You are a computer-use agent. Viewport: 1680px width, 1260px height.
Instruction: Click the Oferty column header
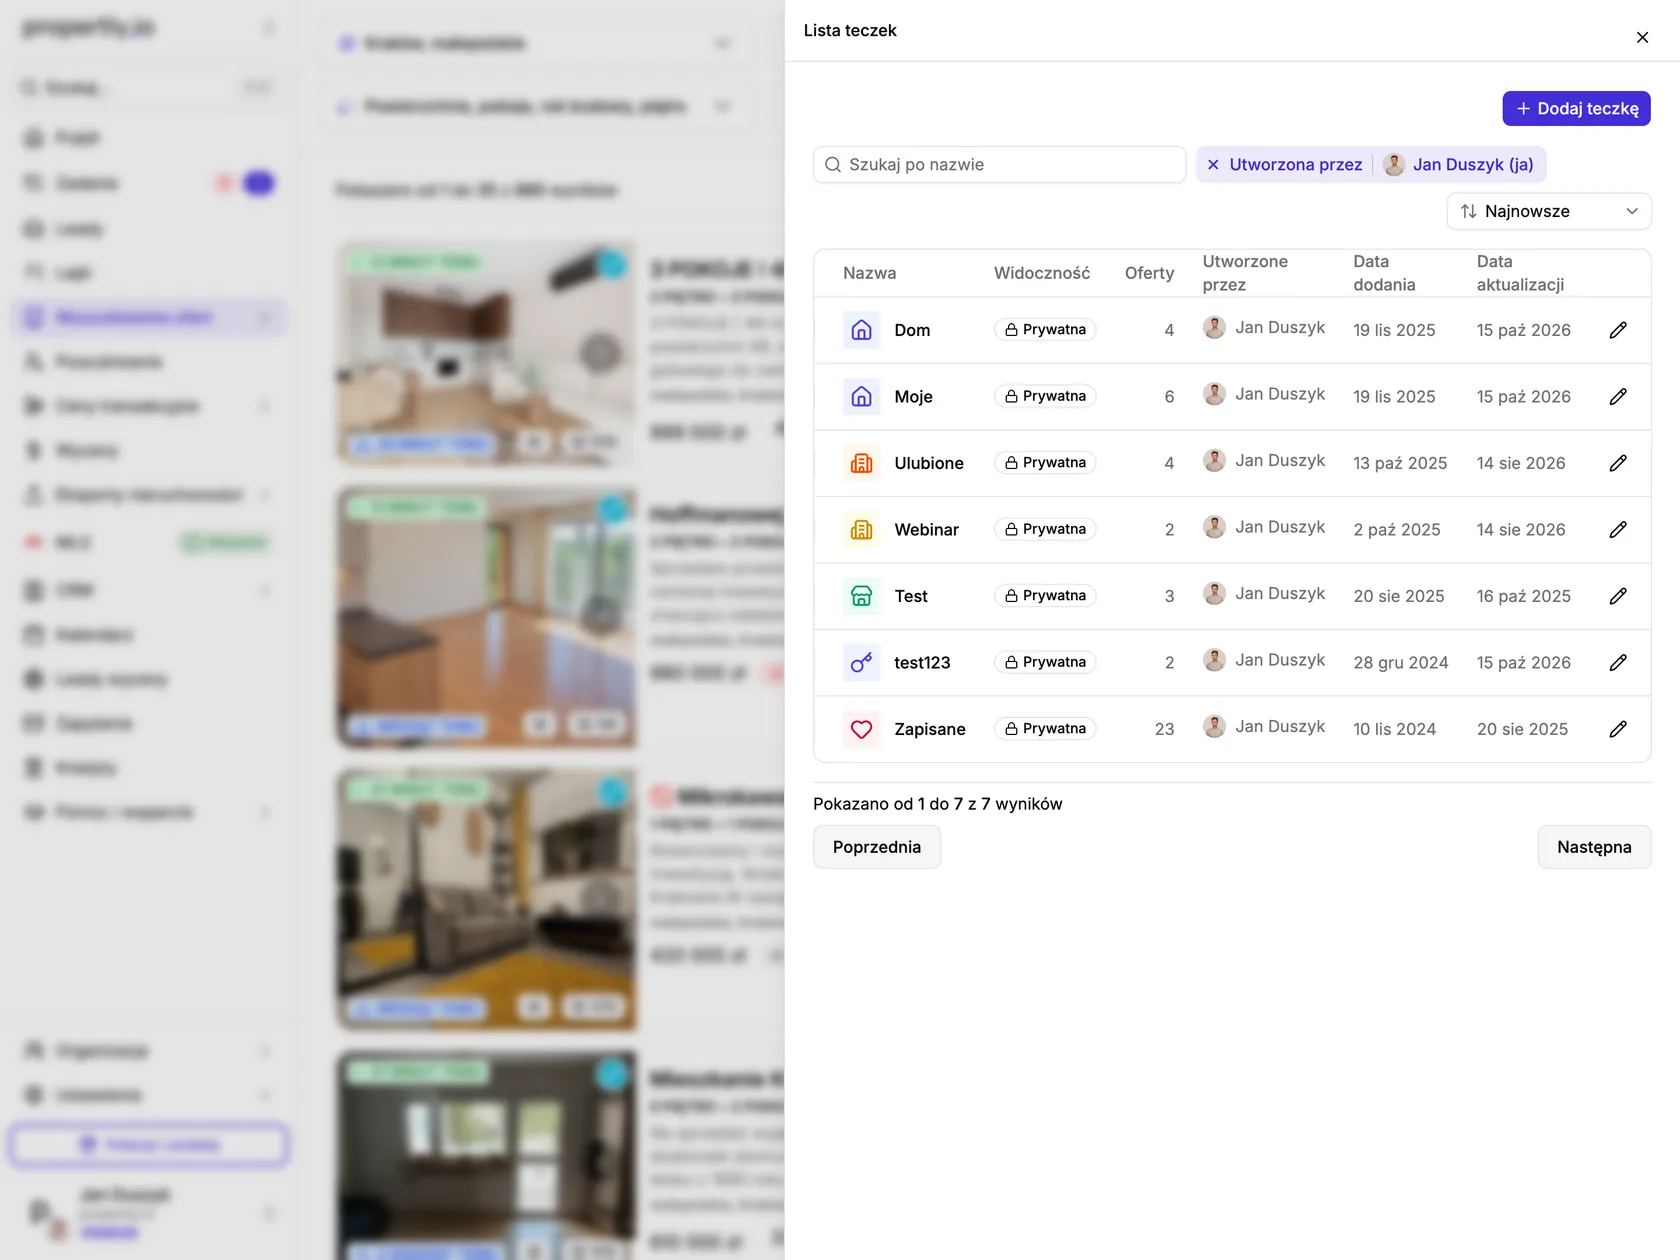pyautogui.click(x=1149, y=273)
